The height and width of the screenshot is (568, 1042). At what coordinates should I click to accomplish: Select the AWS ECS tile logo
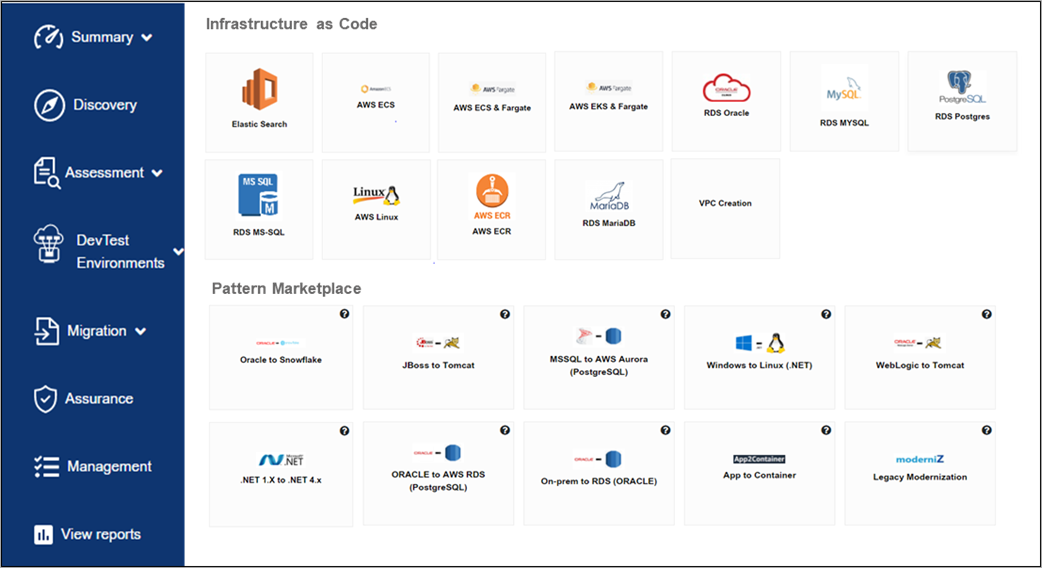point(376,89)
